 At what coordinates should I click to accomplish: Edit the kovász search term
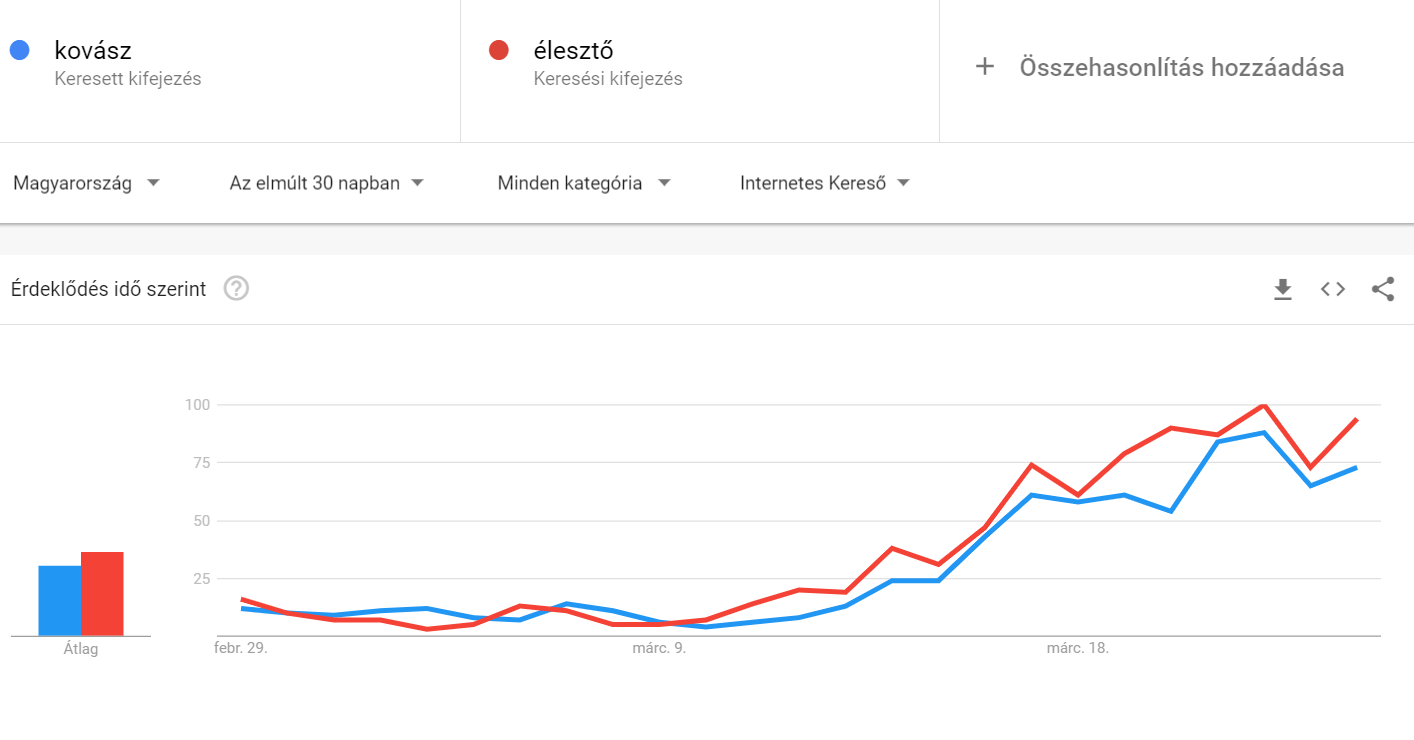tap(93, 50)
